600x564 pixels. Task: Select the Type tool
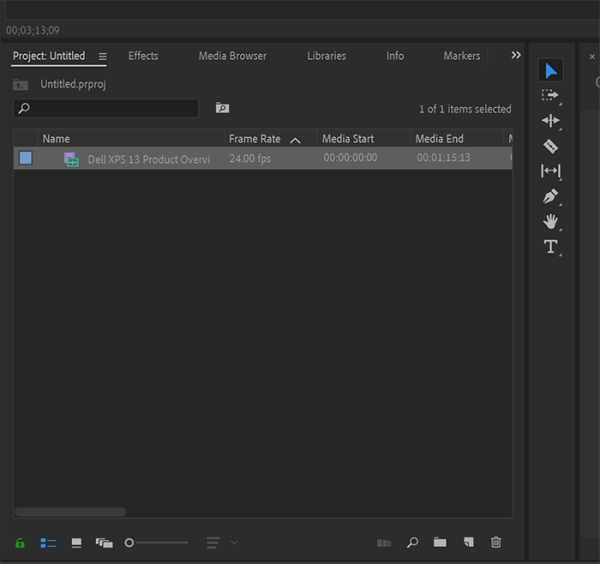tap(551, 247)
